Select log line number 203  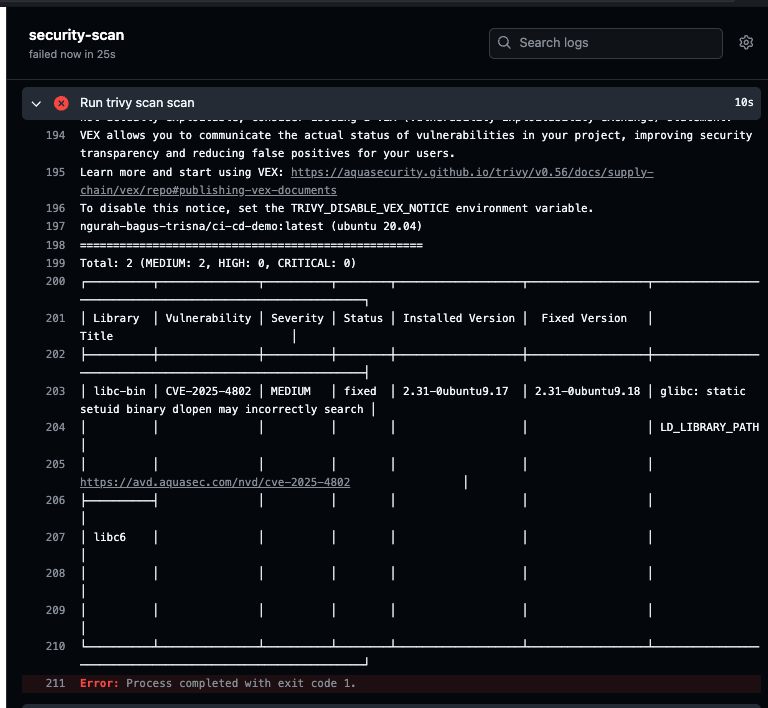(55, 391)
